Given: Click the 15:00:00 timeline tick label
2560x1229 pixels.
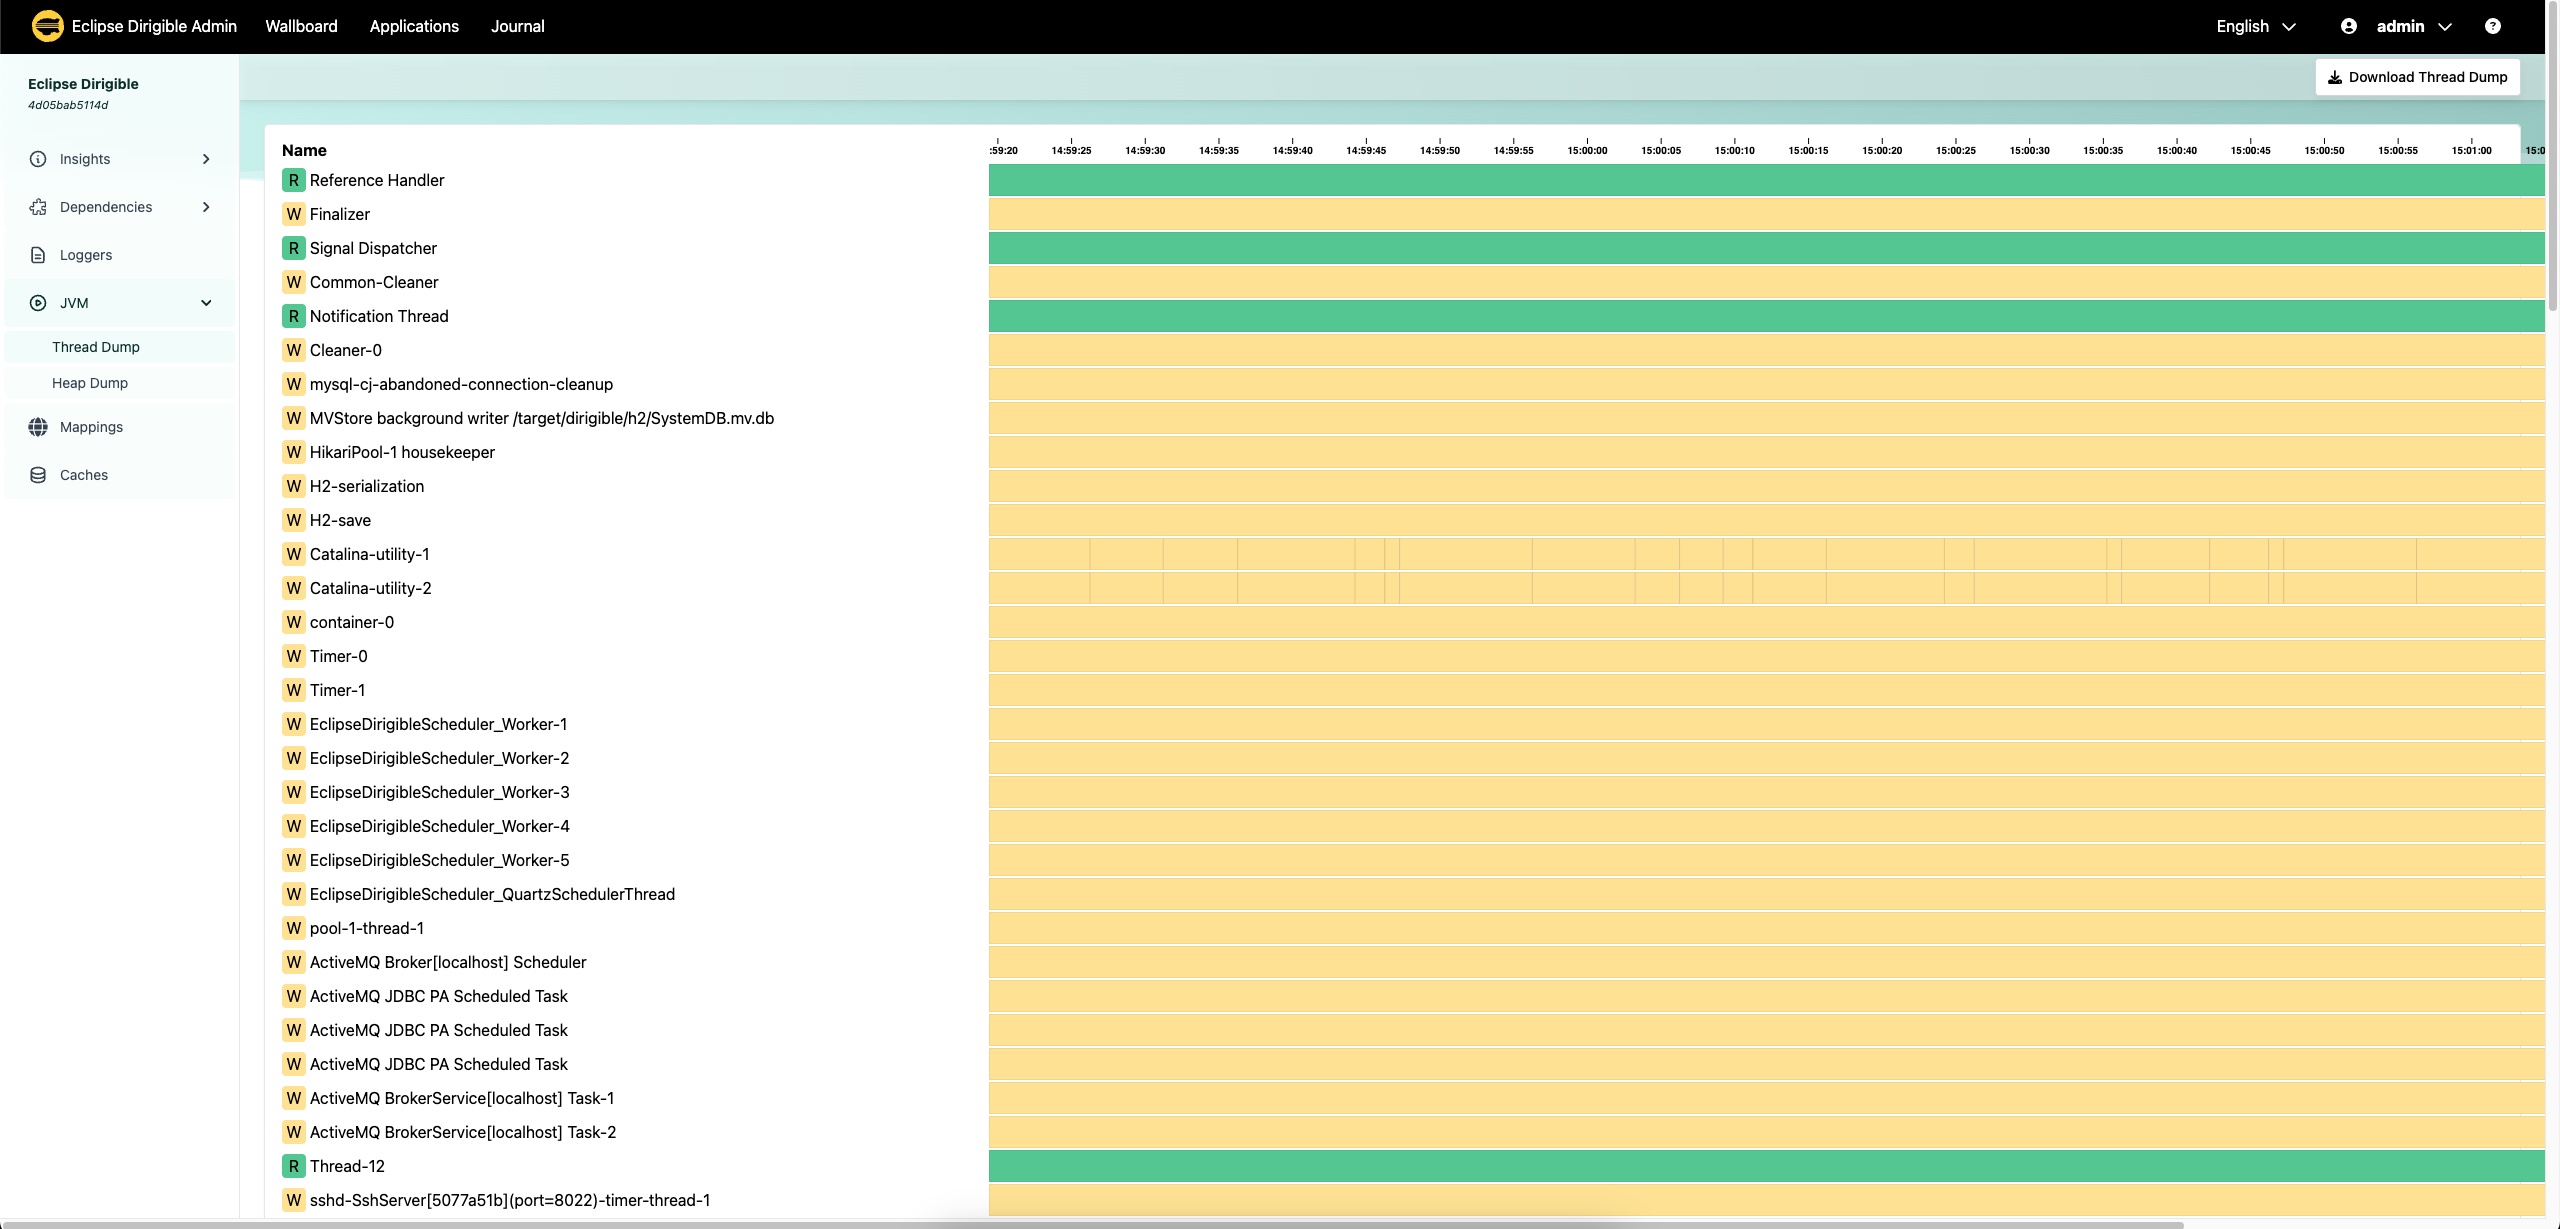Looking at the screenshot, I should (1587, 150).
